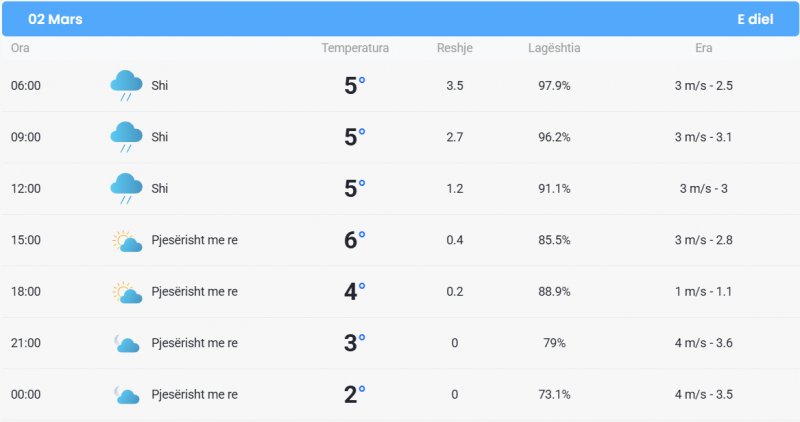Click the rain cloud icon at 09:00

[x=126, y=137]
